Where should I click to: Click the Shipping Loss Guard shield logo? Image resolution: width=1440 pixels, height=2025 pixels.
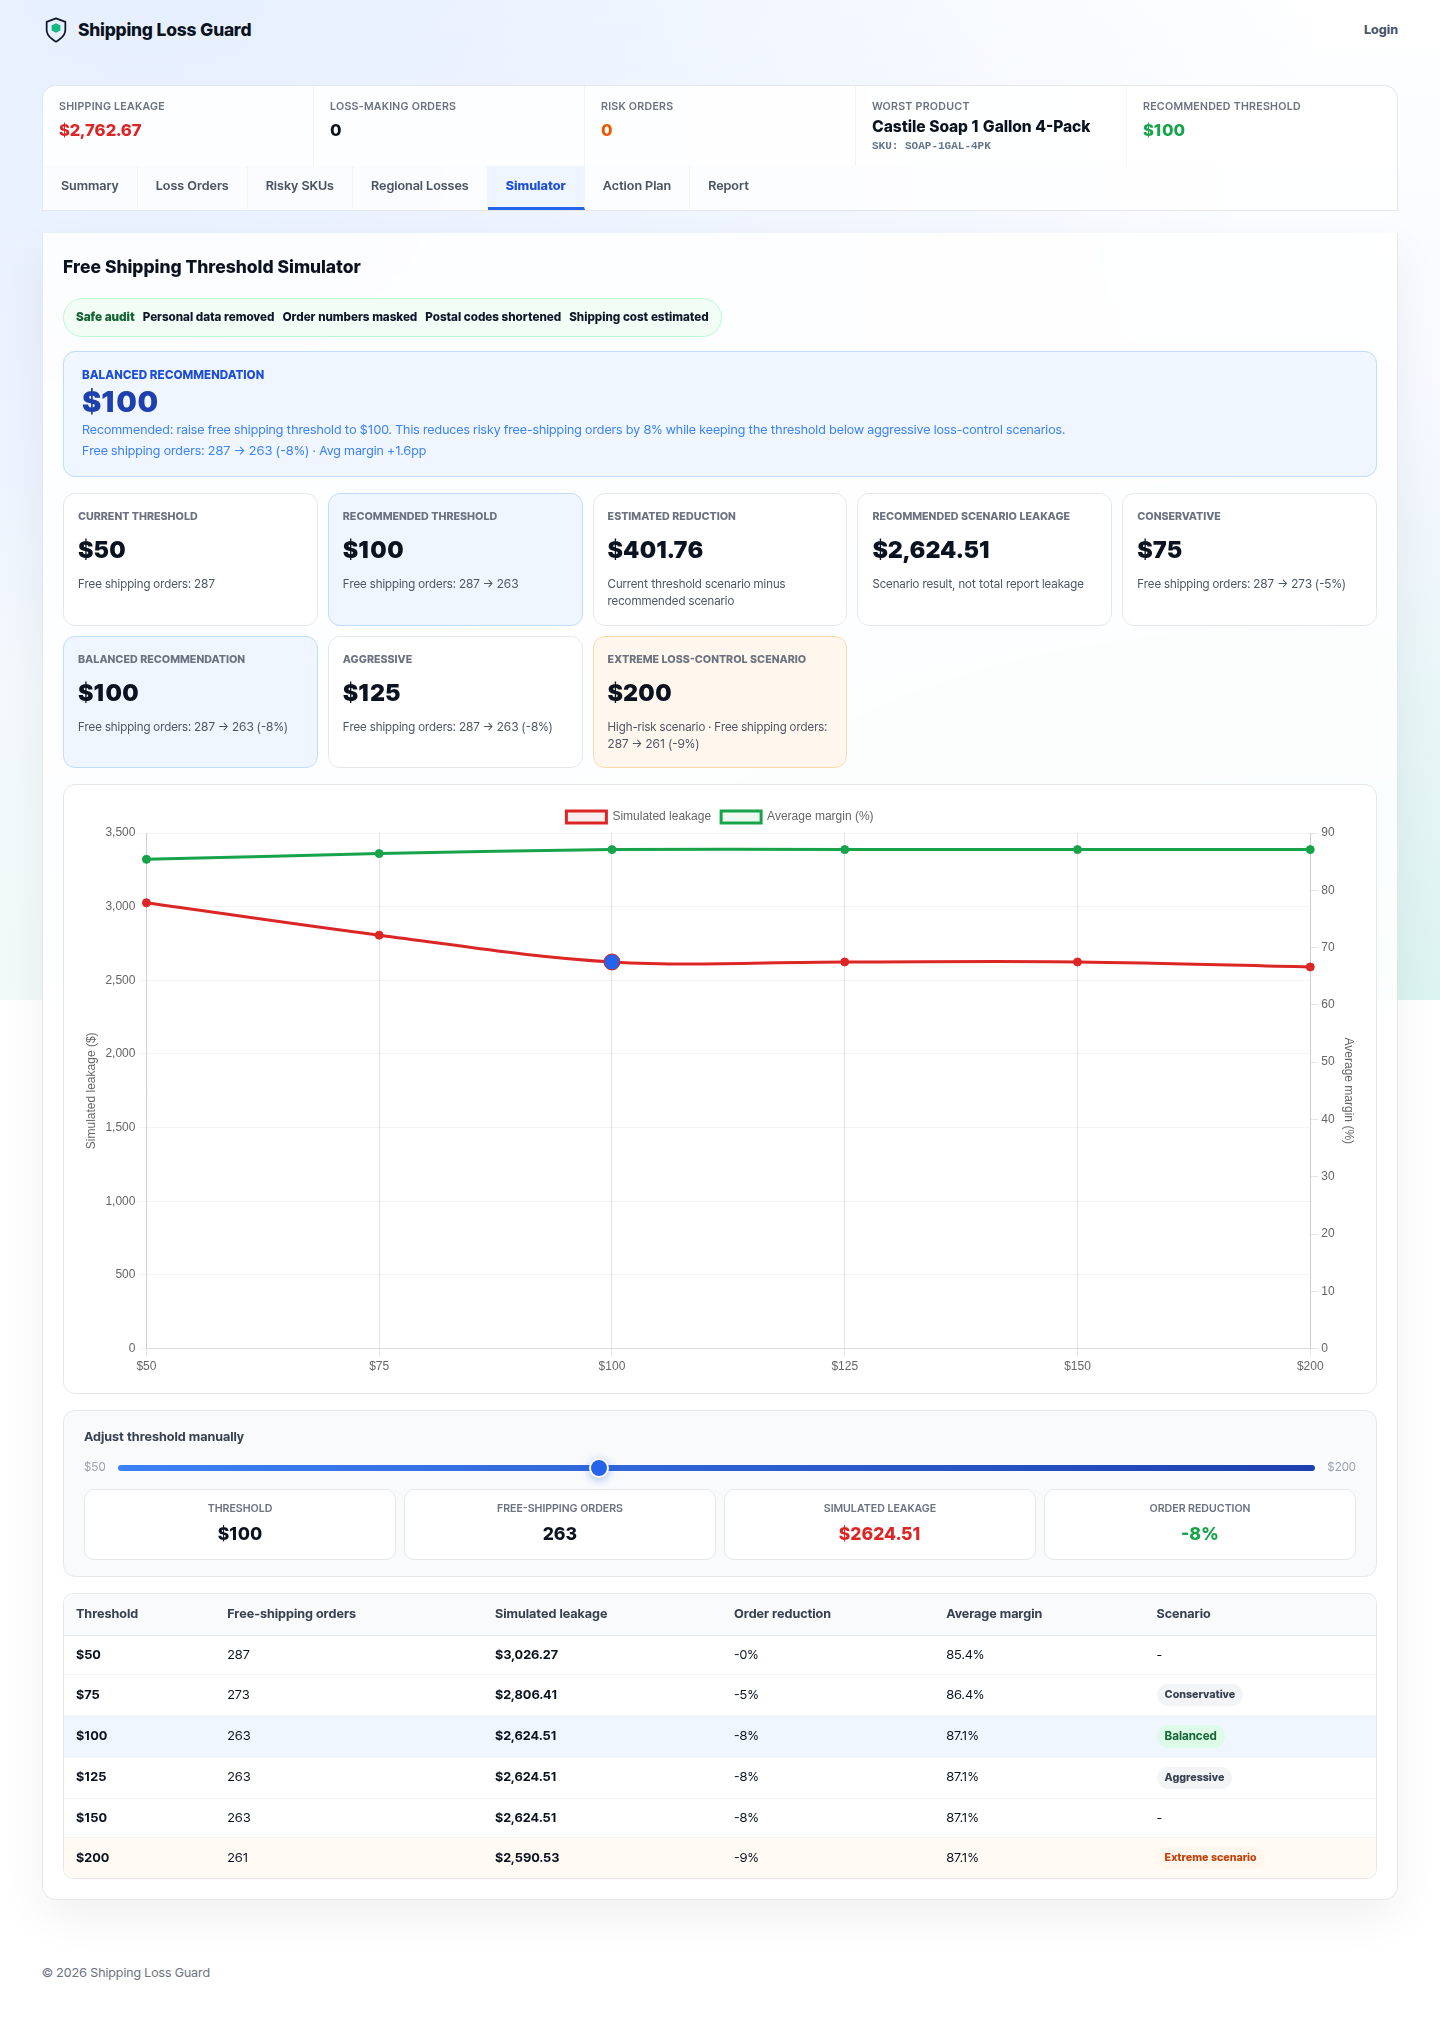pyautogui.click(x=56, y=30)
